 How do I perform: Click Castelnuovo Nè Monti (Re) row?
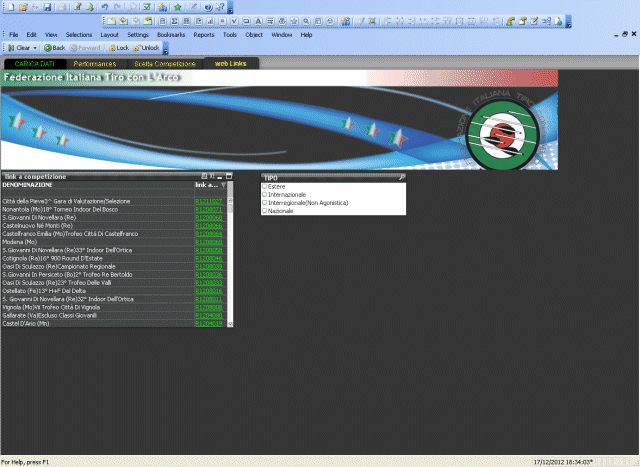pyautogui.click(x=98, y=226)
